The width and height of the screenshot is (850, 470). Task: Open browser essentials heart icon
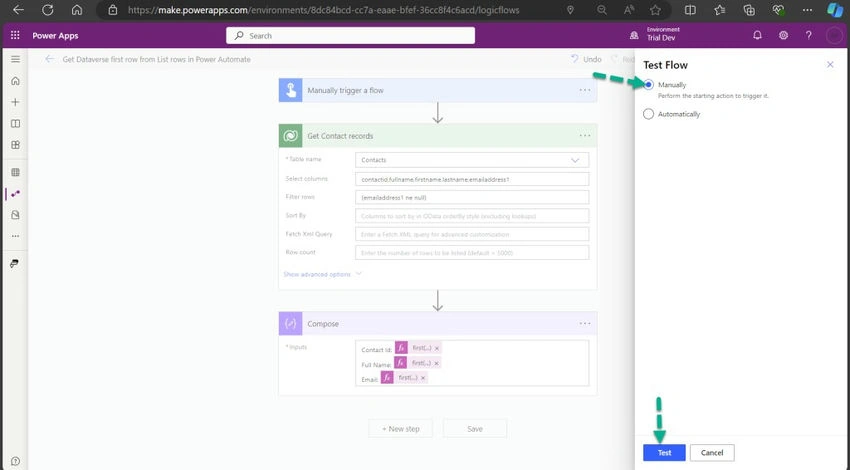[778, 10]
